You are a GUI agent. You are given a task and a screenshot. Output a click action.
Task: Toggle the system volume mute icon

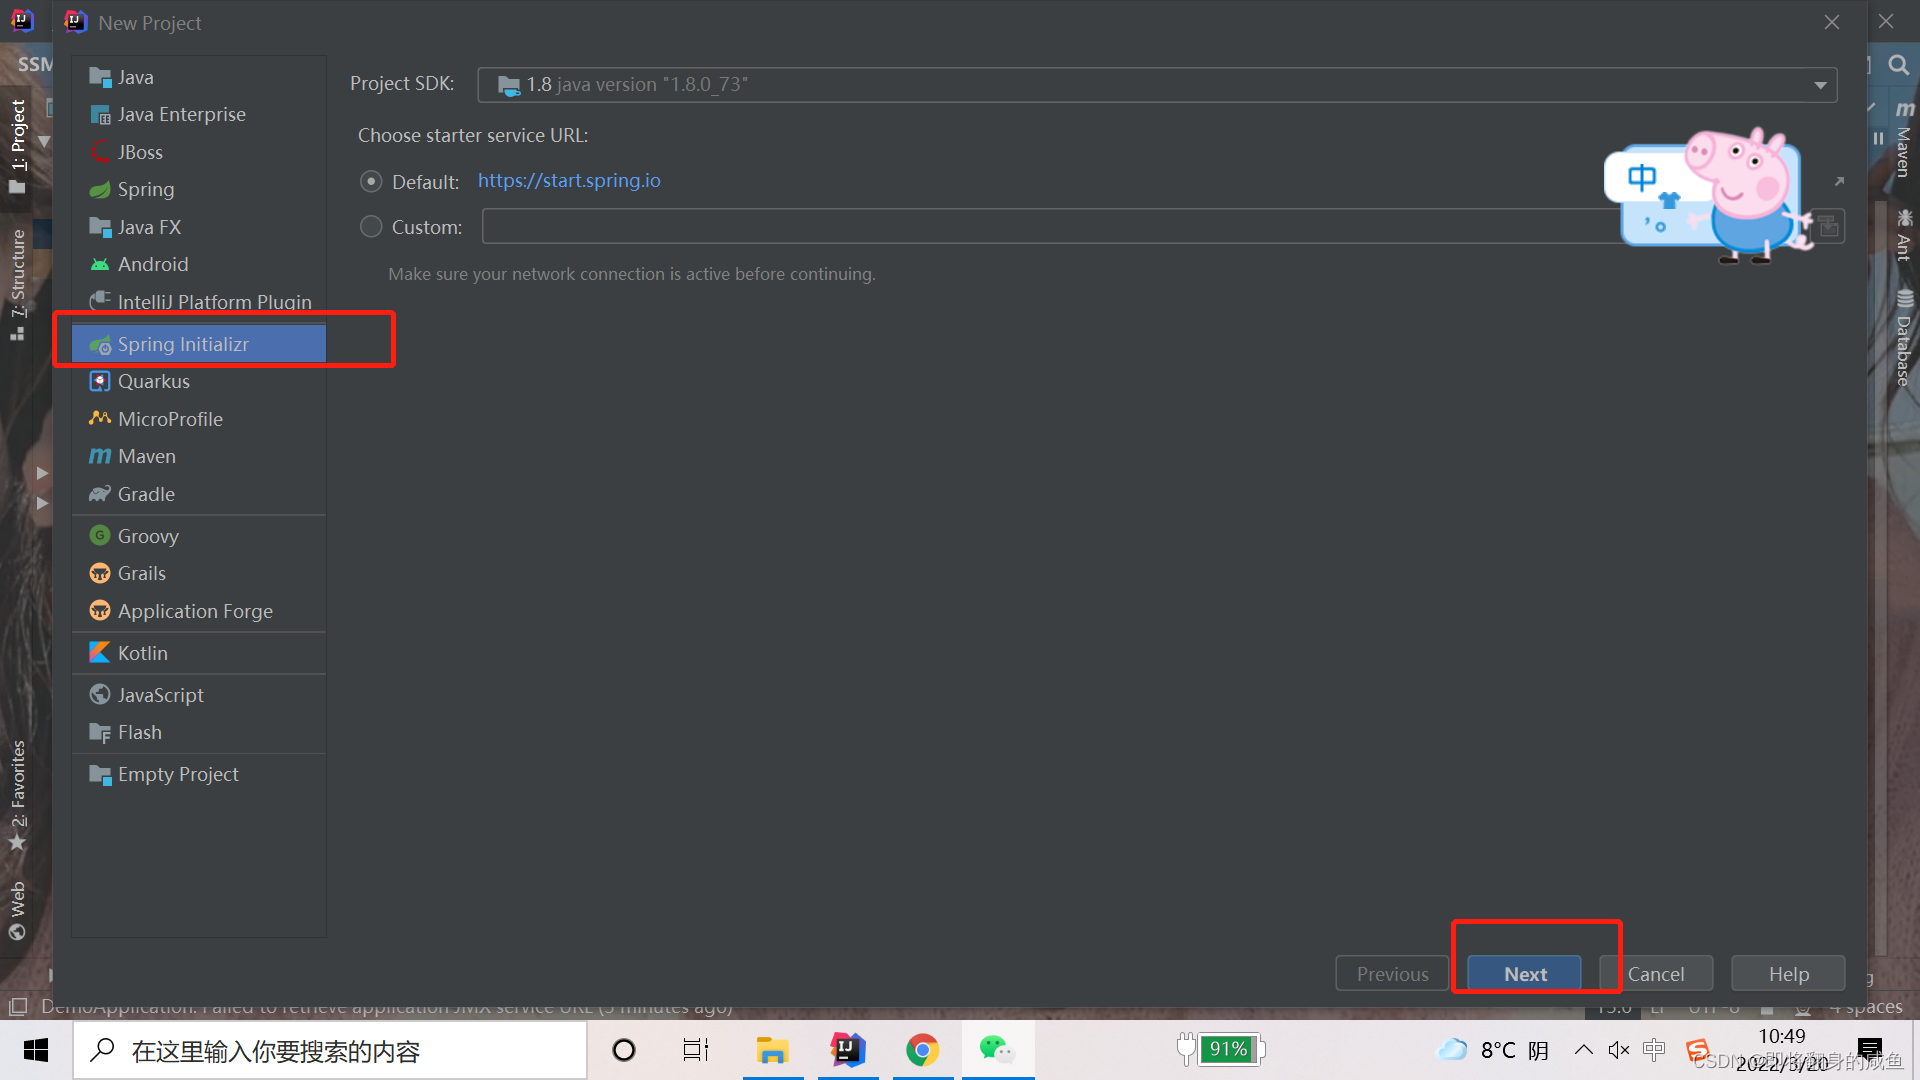pyautogui.click(x=1618, y=1050)
